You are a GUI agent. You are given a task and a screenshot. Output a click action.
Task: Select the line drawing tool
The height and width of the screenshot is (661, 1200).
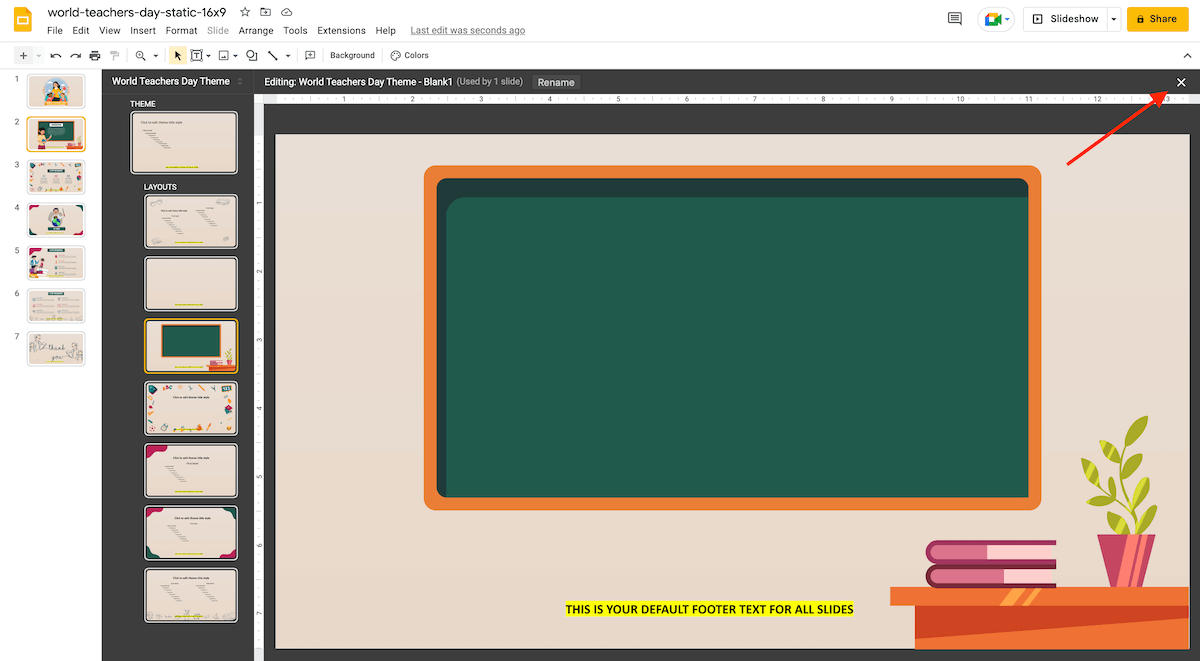[x=274, y=55]
